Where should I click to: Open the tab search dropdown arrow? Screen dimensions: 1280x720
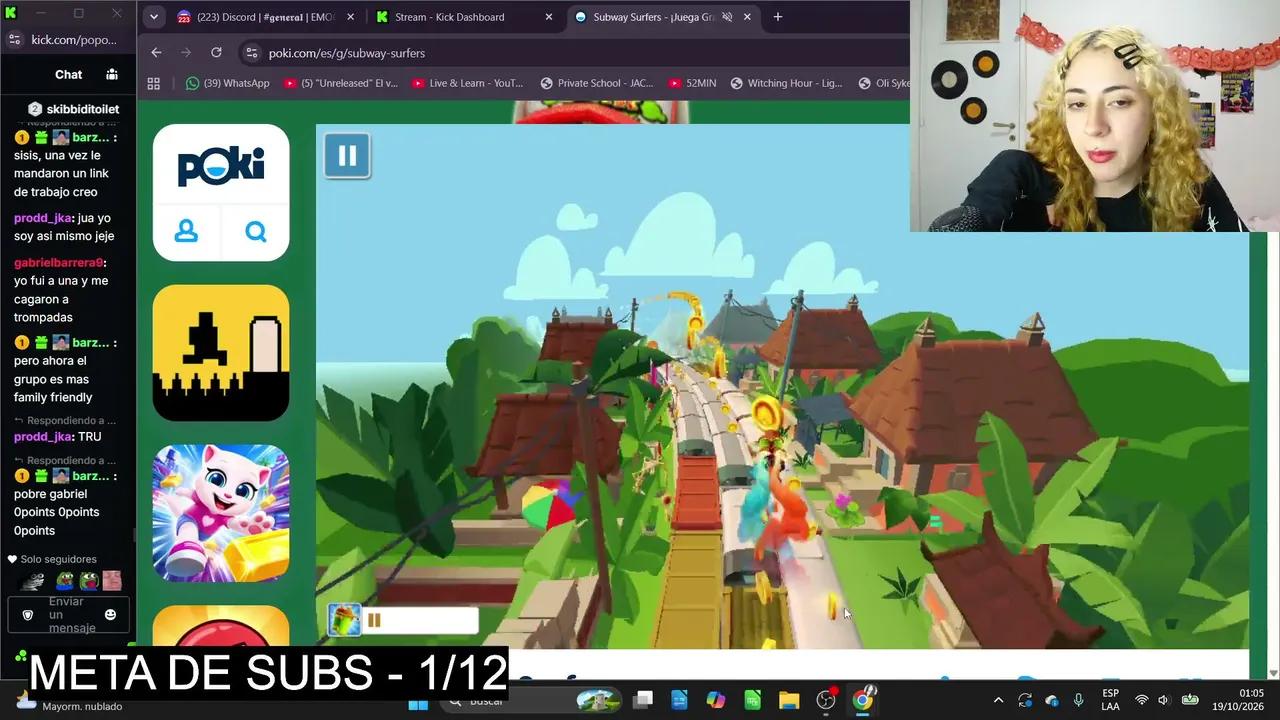point(153,17)
